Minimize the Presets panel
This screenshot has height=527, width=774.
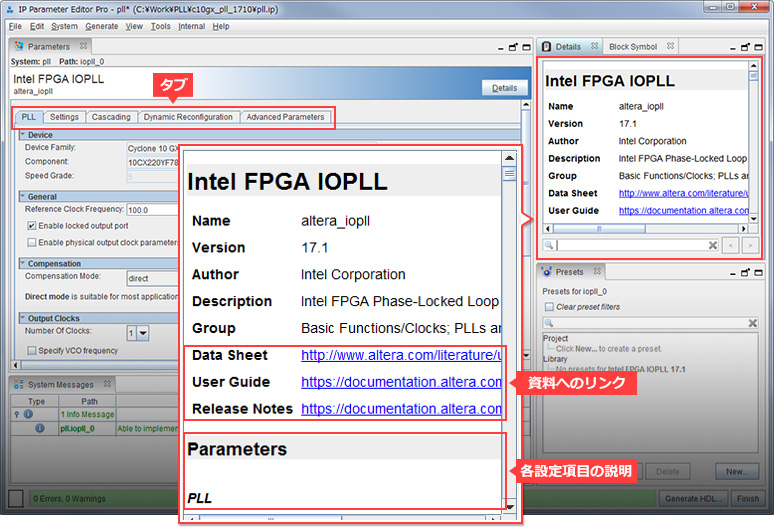(x=733, y=273)
